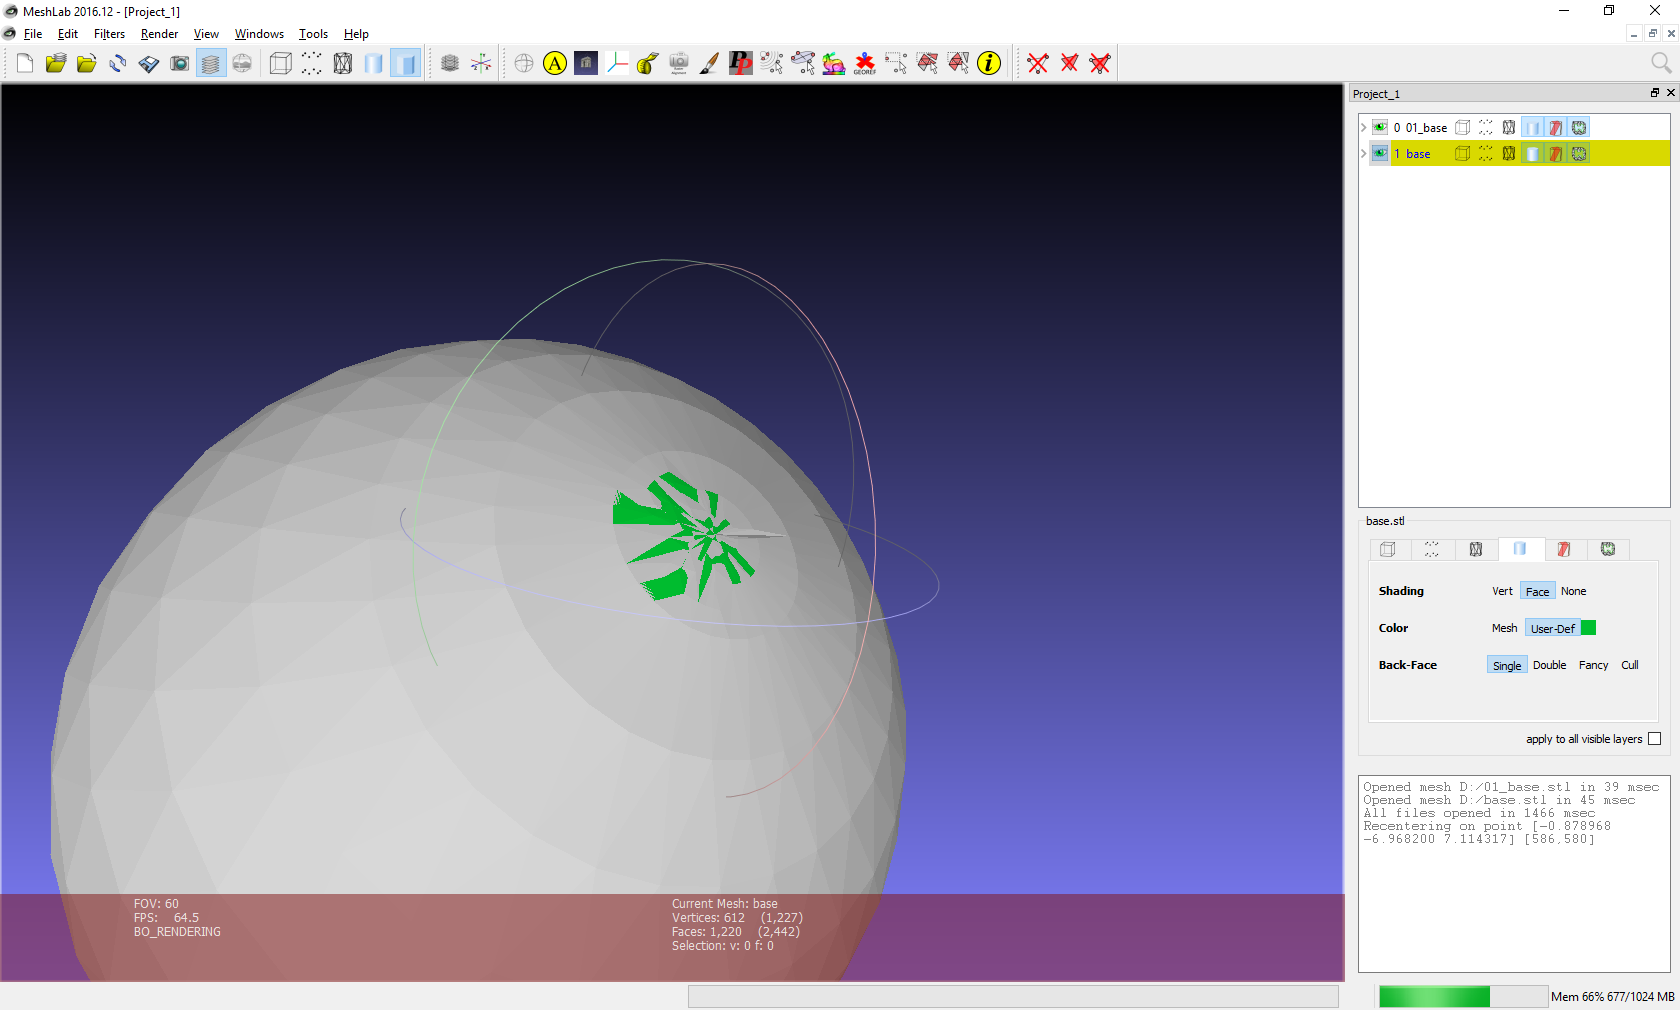Click the save (floppy disk) icon
The image size is (1680, 1010).
click(149, 64)
